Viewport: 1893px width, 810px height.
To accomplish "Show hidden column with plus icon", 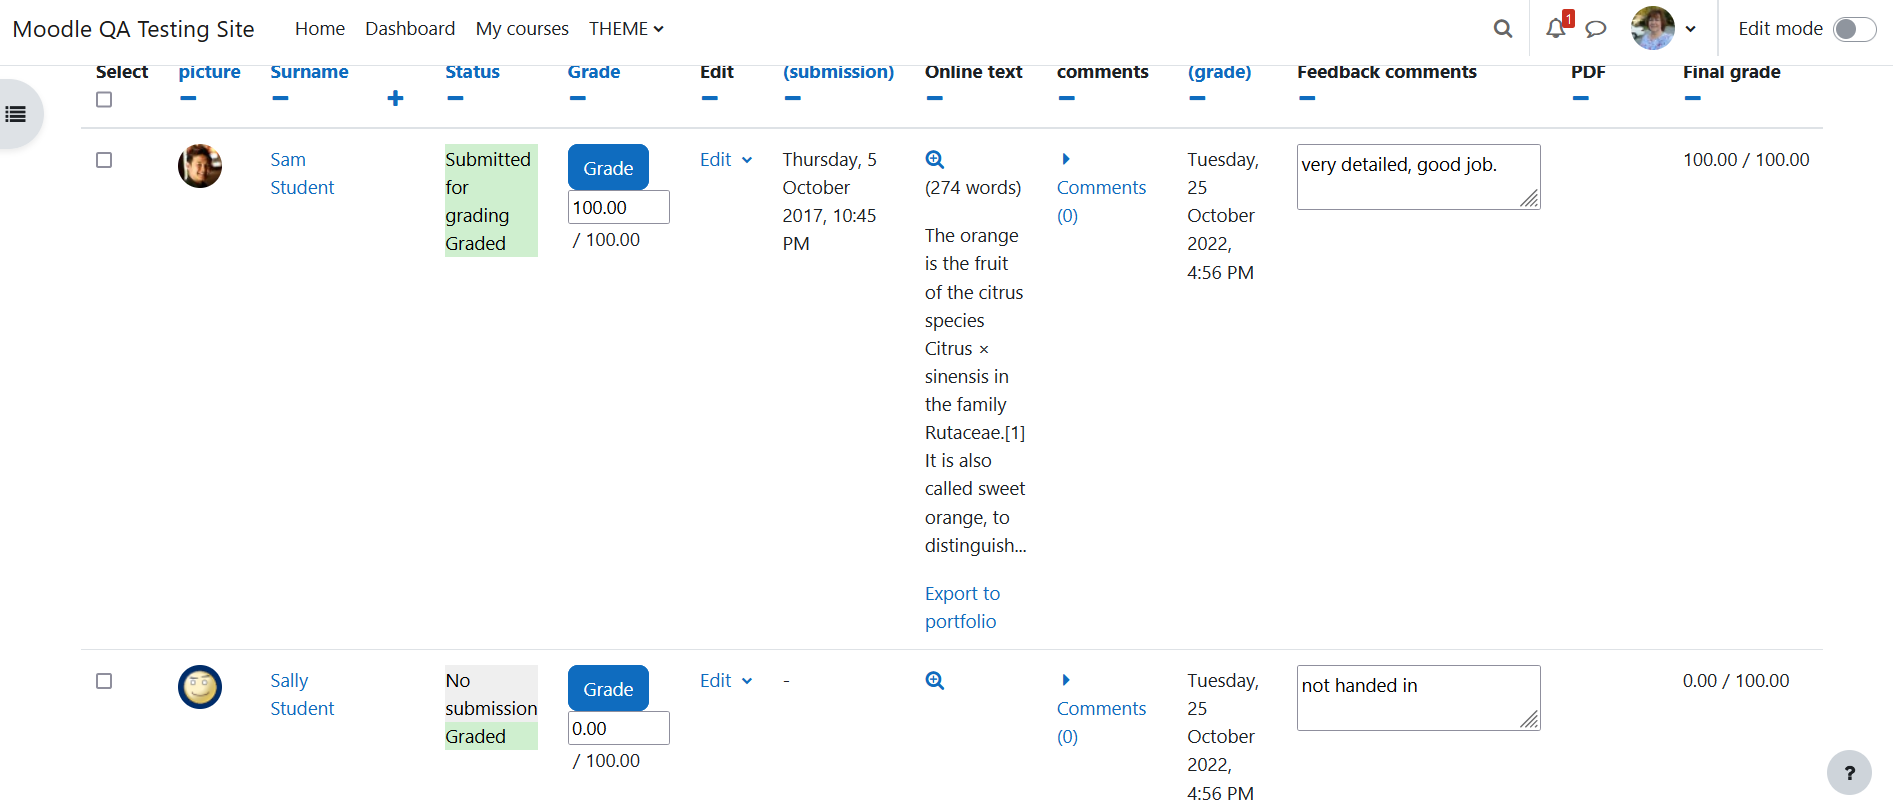I will coord(395,98).
